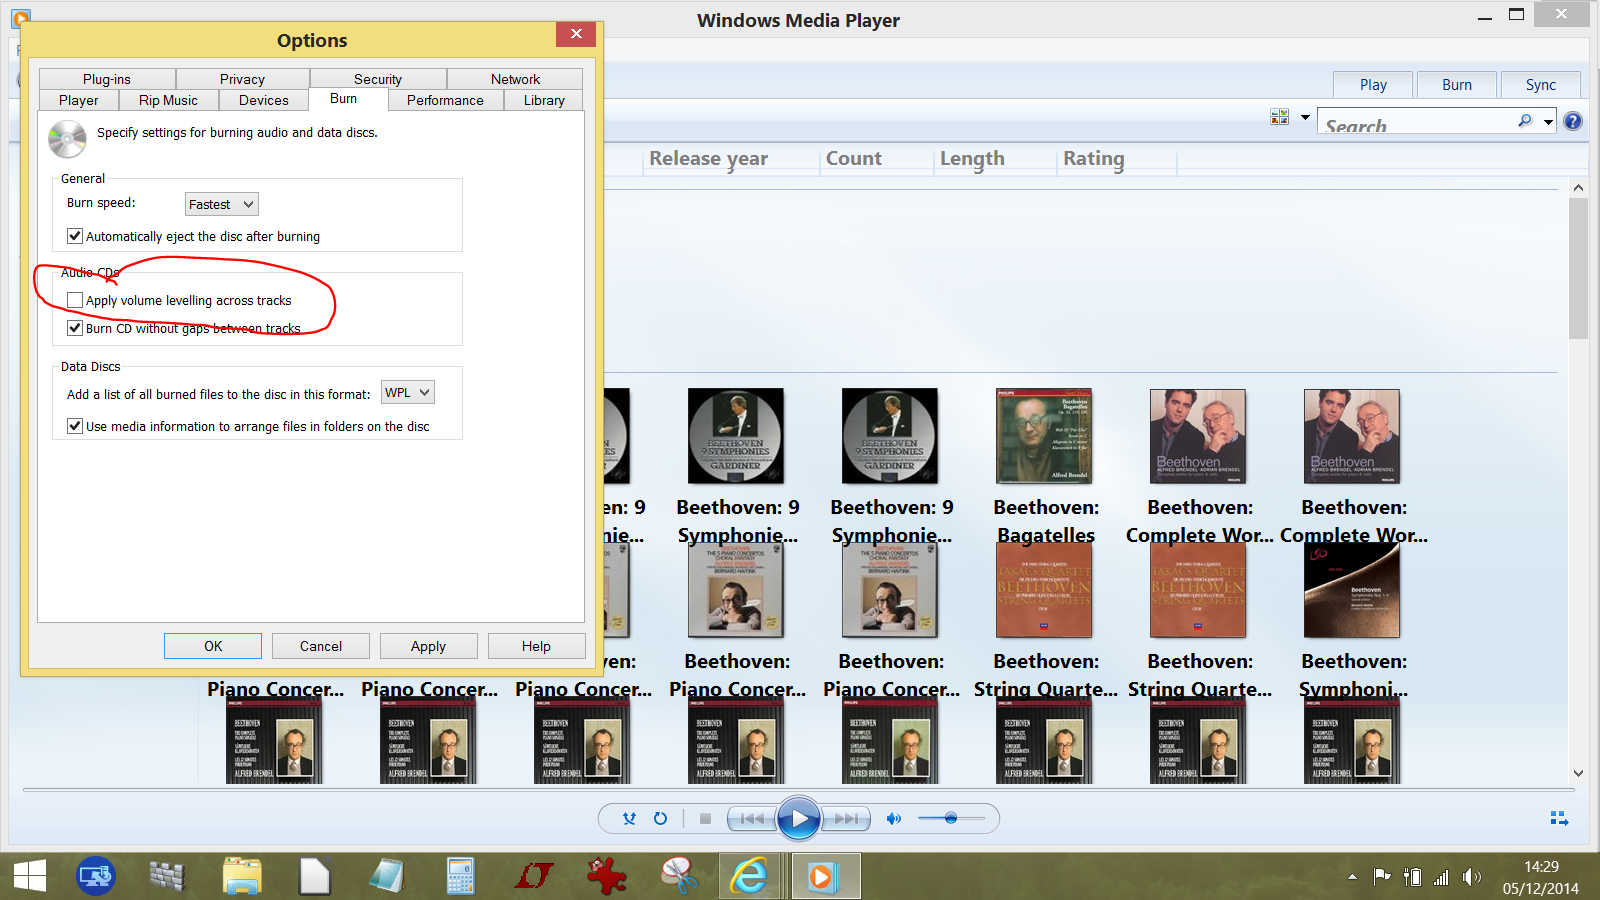Click the round Play button

pos(798,819)
